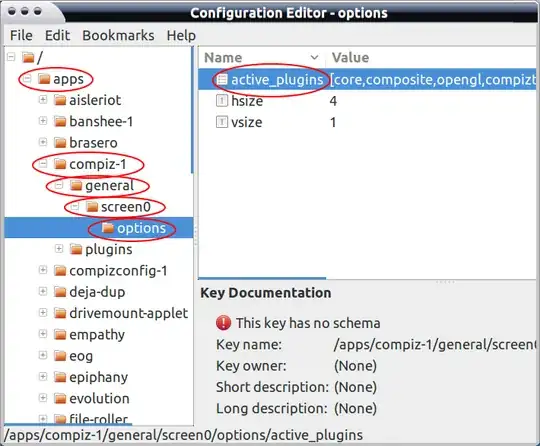The height and width of the screenshot is (446, 540).
Task: Collapse the general folder expander
Action: (x=59, y=185)
